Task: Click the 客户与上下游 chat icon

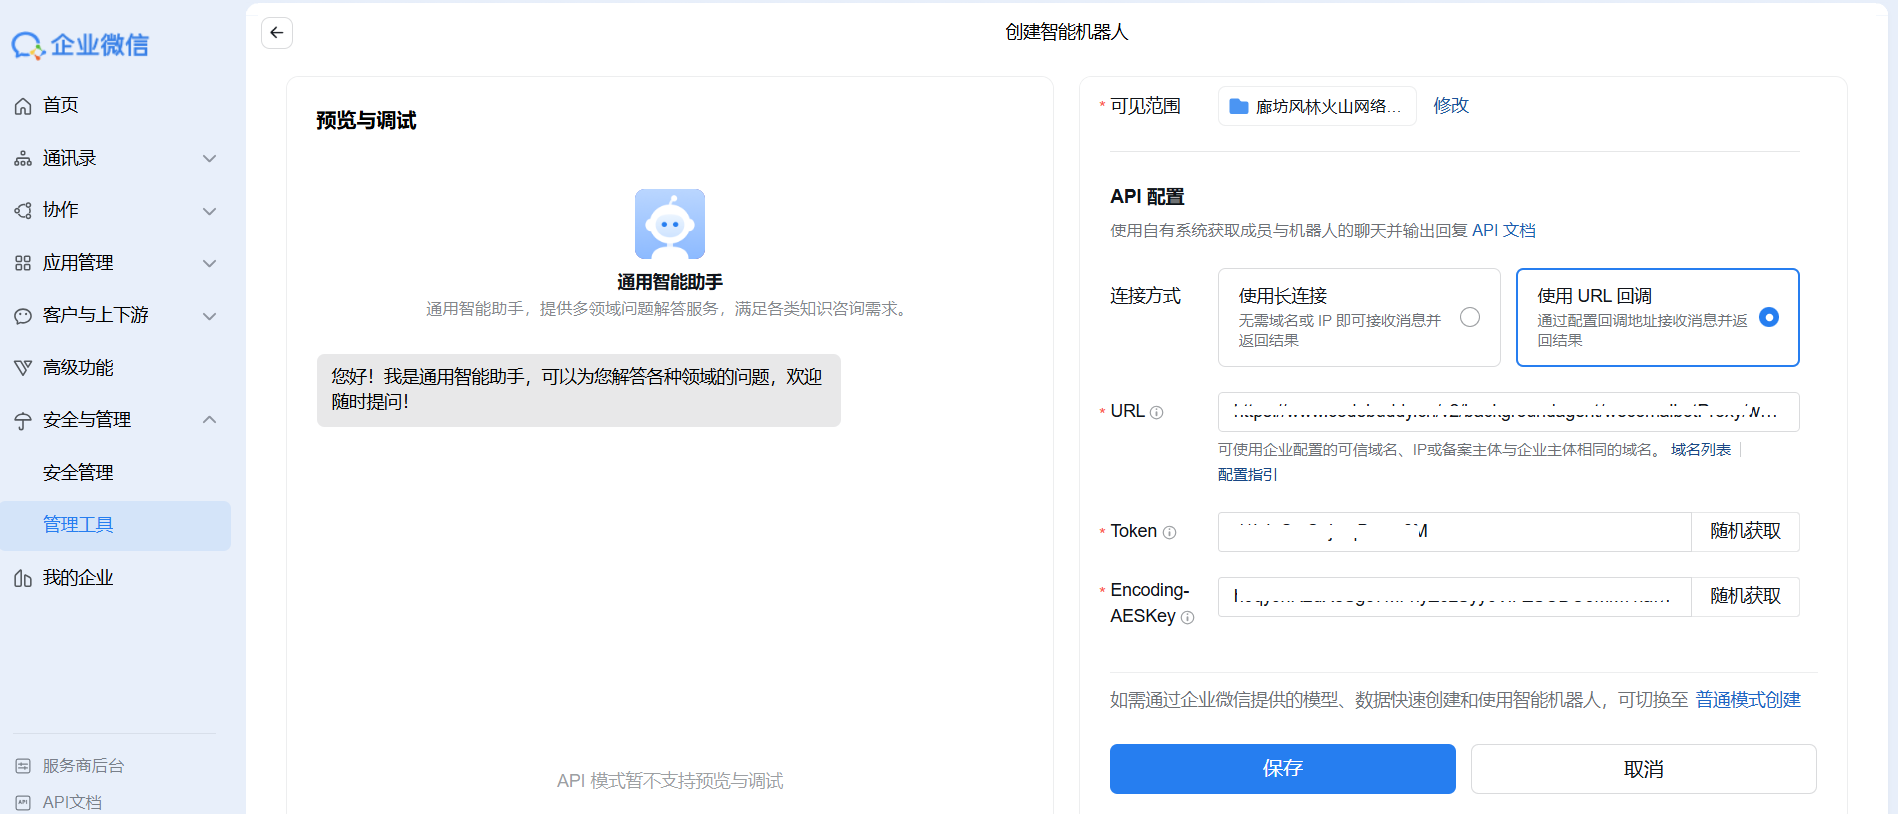Action: [23, 316]
